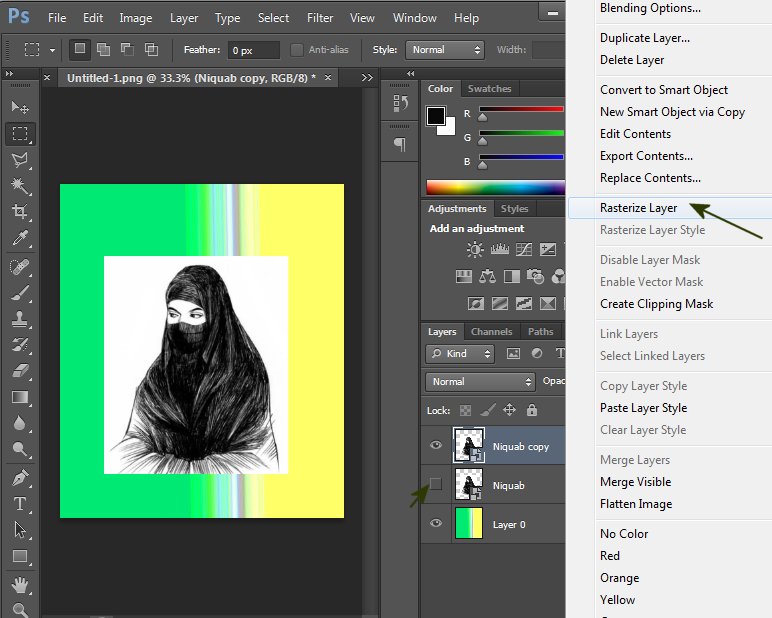Select the Move tool

coord(20,107)
